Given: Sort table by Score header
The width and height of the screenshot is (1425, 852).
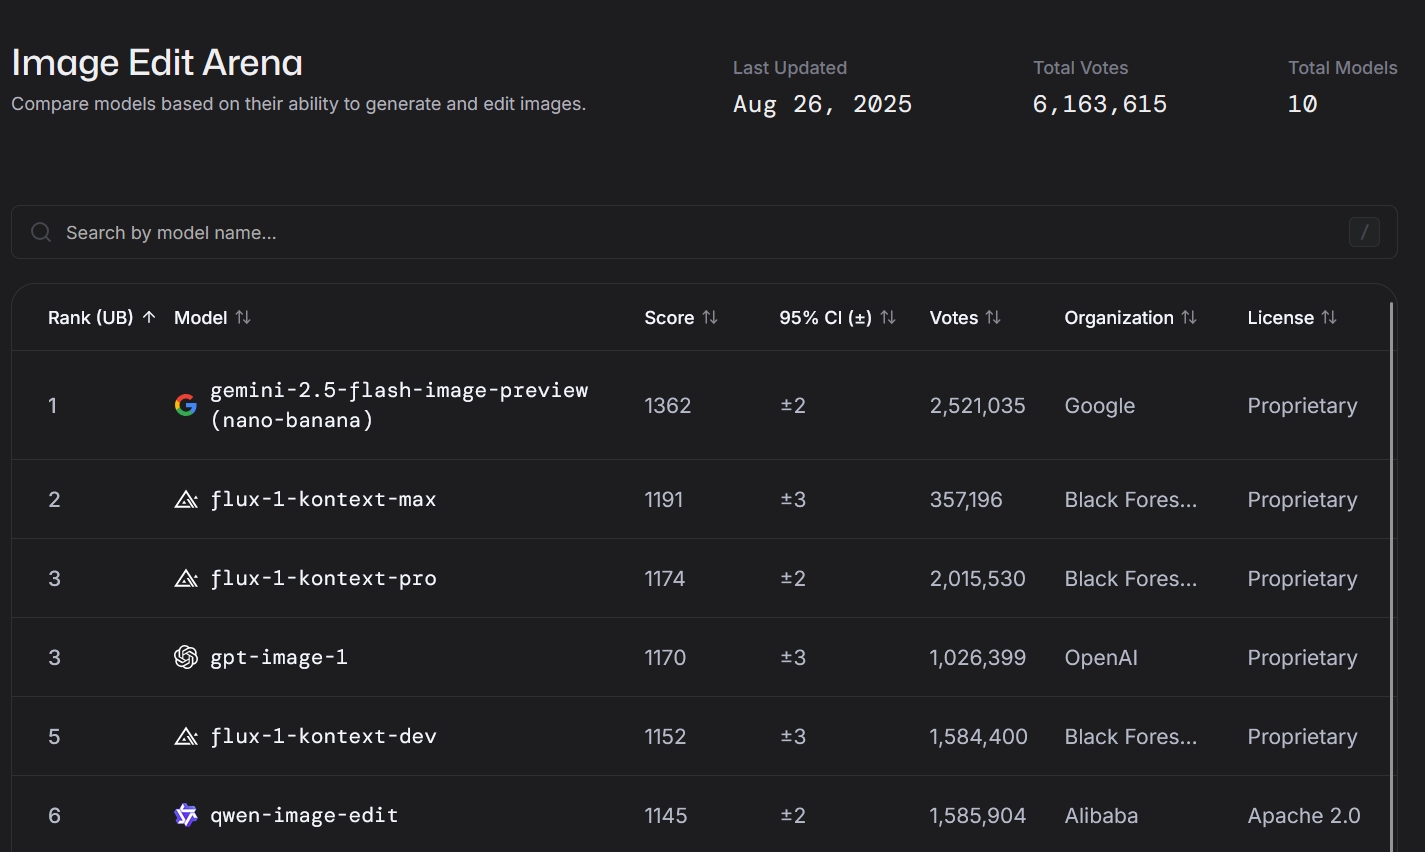Looking at the screenshot, I should click(681, 317).
